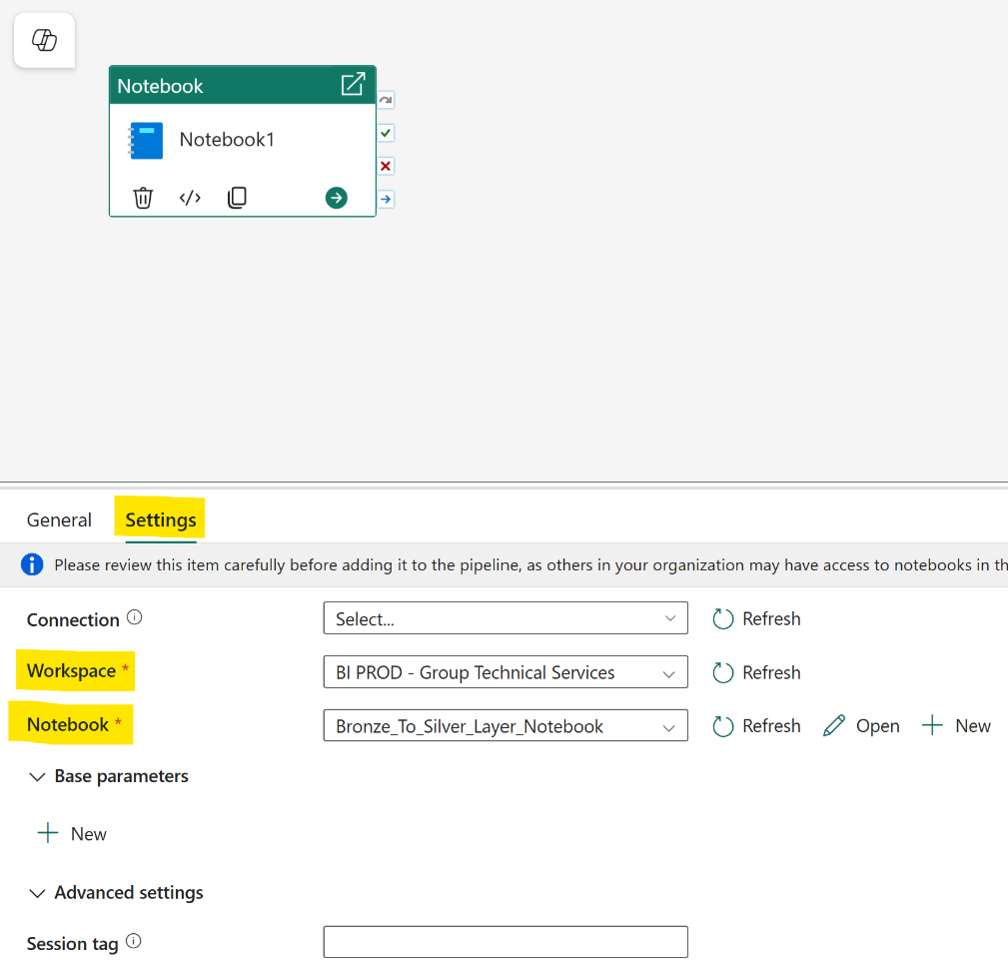Switch to the Settings tab
This screenshot has height=972, width=1008.
(161, 519)
